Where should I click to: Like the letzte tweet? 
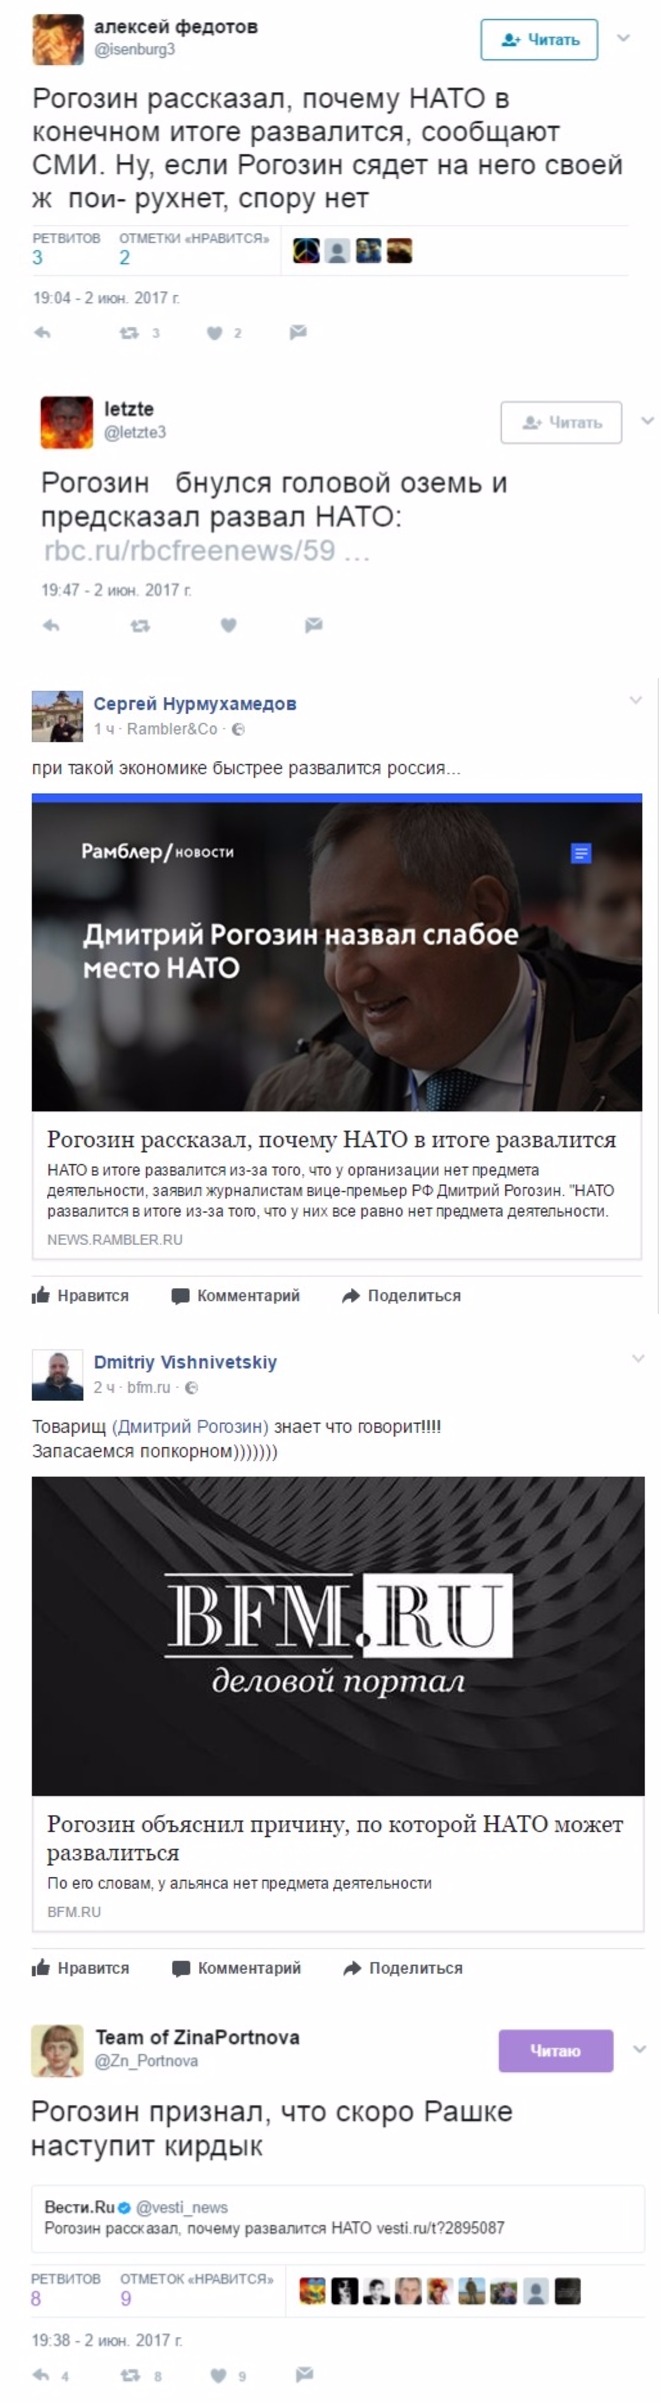point(228,625)
